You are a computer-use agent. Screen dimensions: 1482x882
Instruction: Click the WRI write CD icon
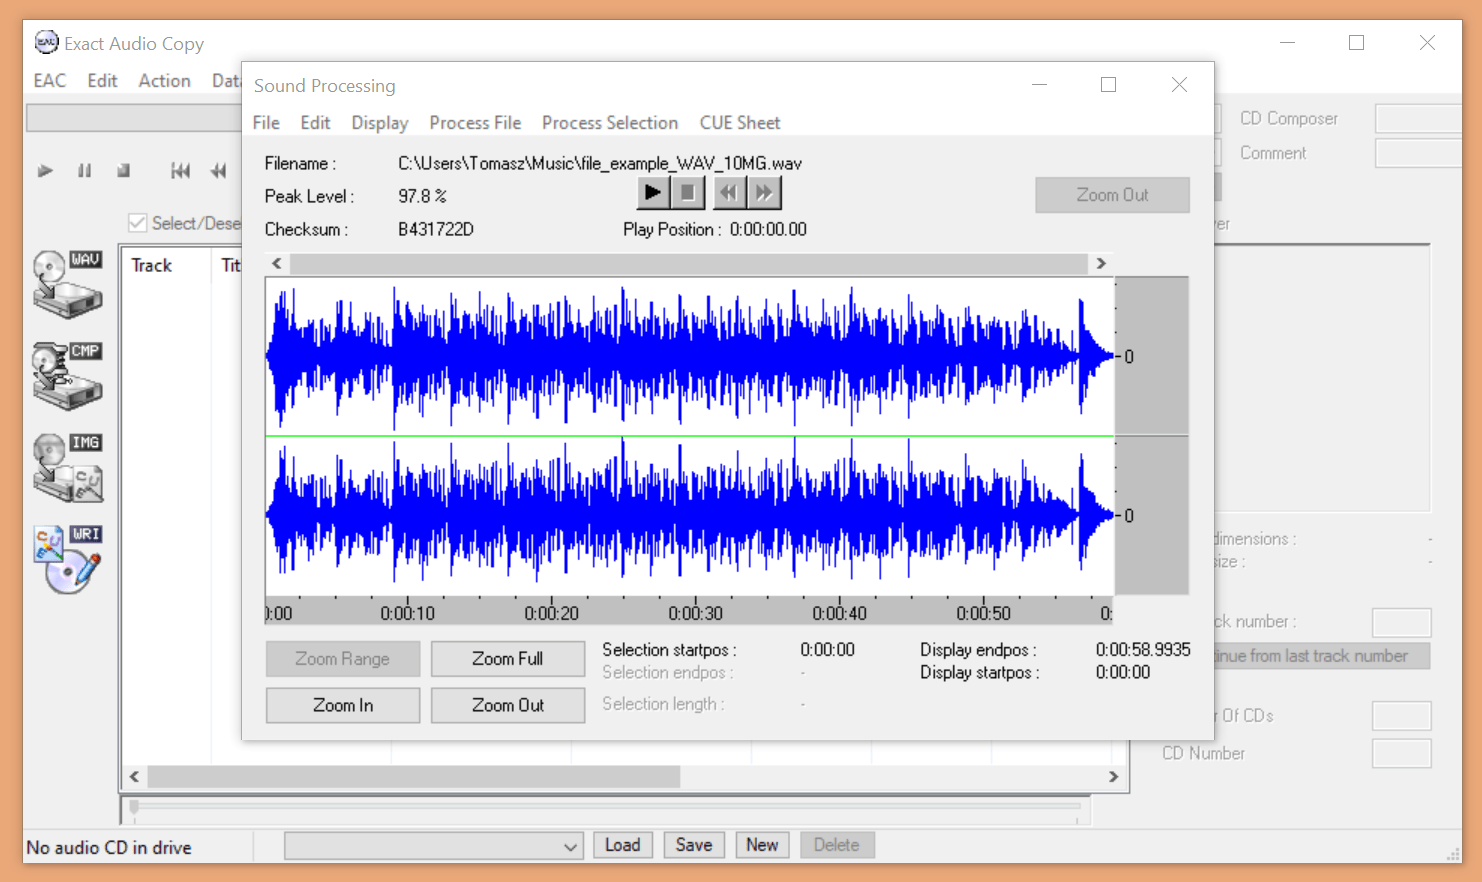[x=68, y=560]
